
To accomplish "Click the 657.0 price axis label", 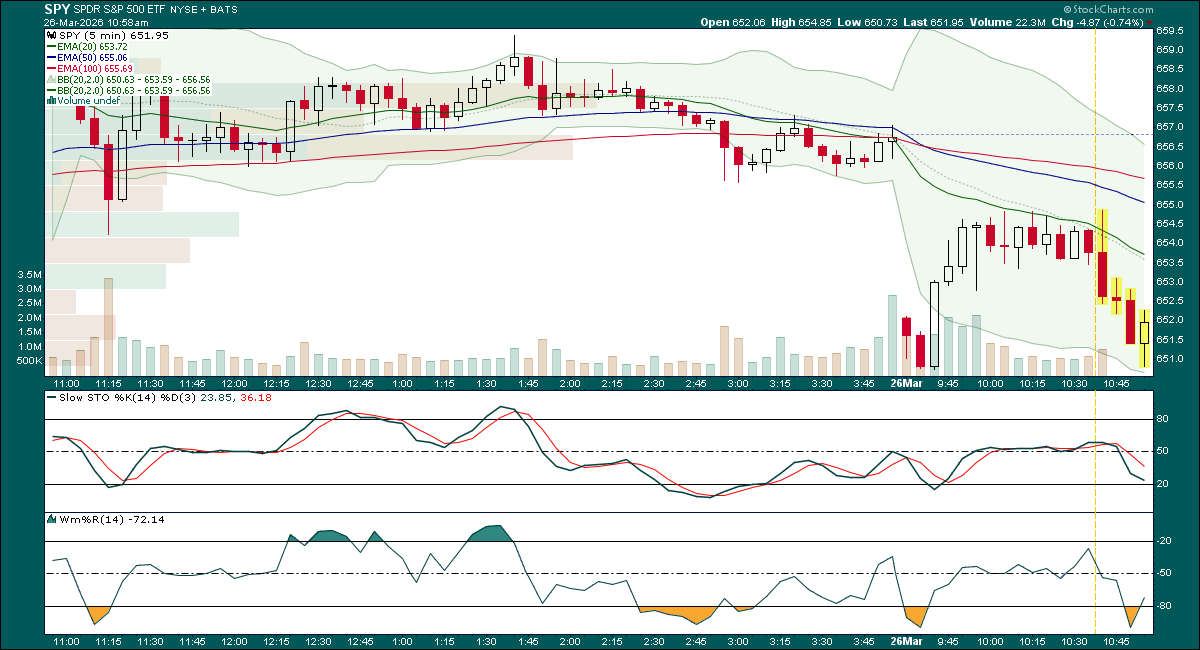I will pyautogui.click(x=1172, y=127).
